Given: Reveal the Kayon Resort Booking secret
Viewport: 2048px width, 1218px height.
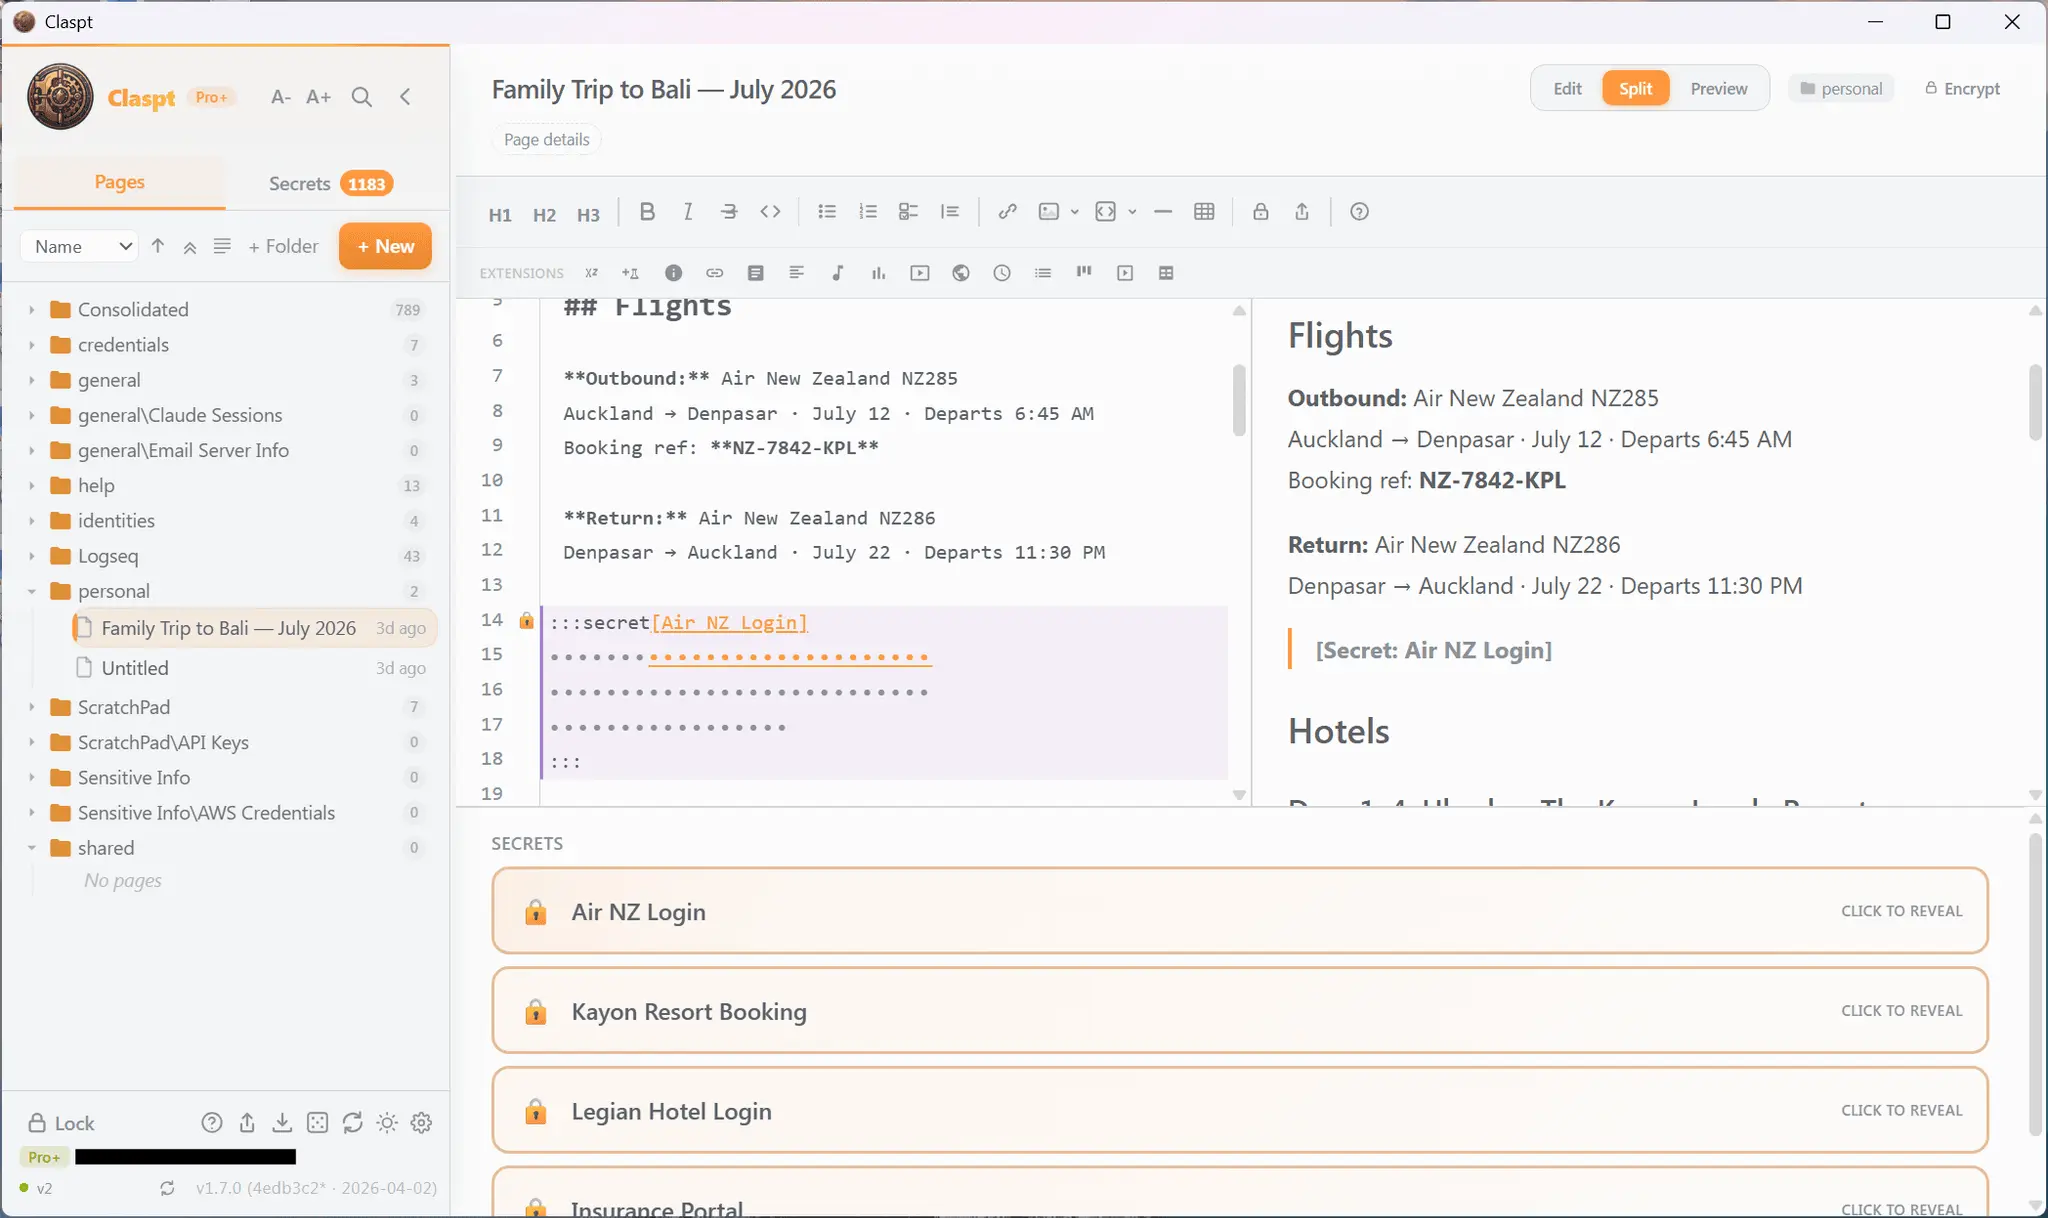Looking at the screenshot, I should pos(1240,1011).
